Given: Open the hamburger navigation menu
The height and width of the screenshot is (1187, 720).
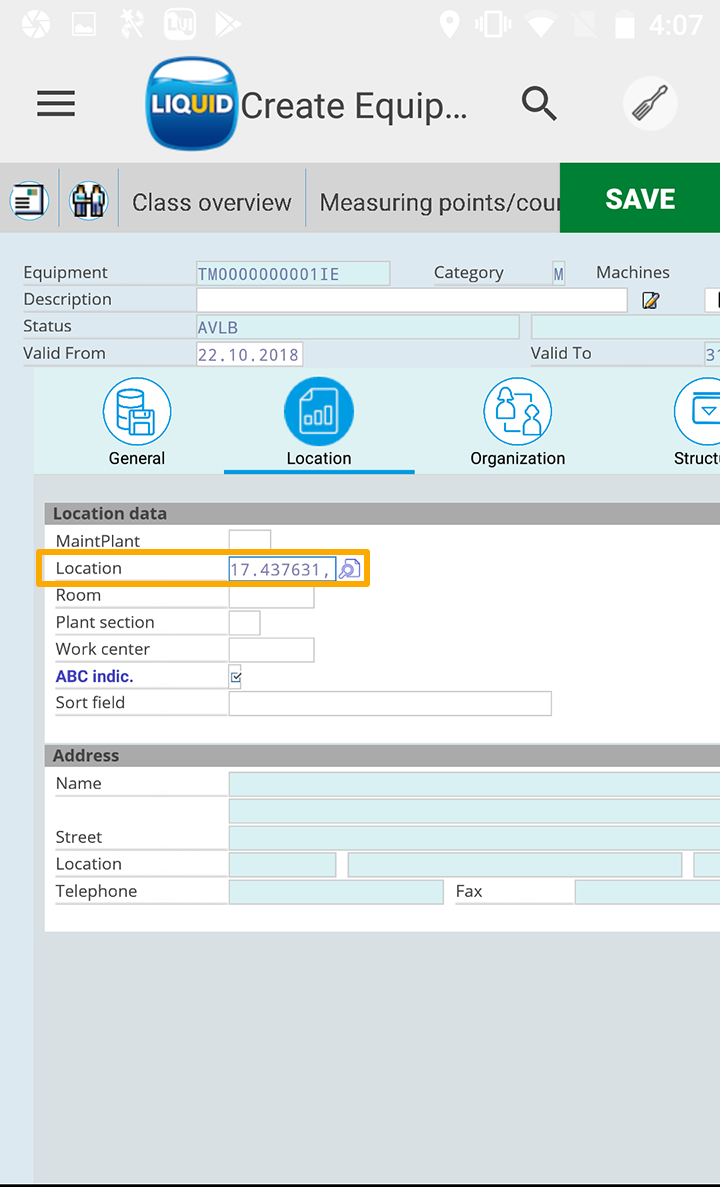Looking at the screenshot, I should pos(56,103).
